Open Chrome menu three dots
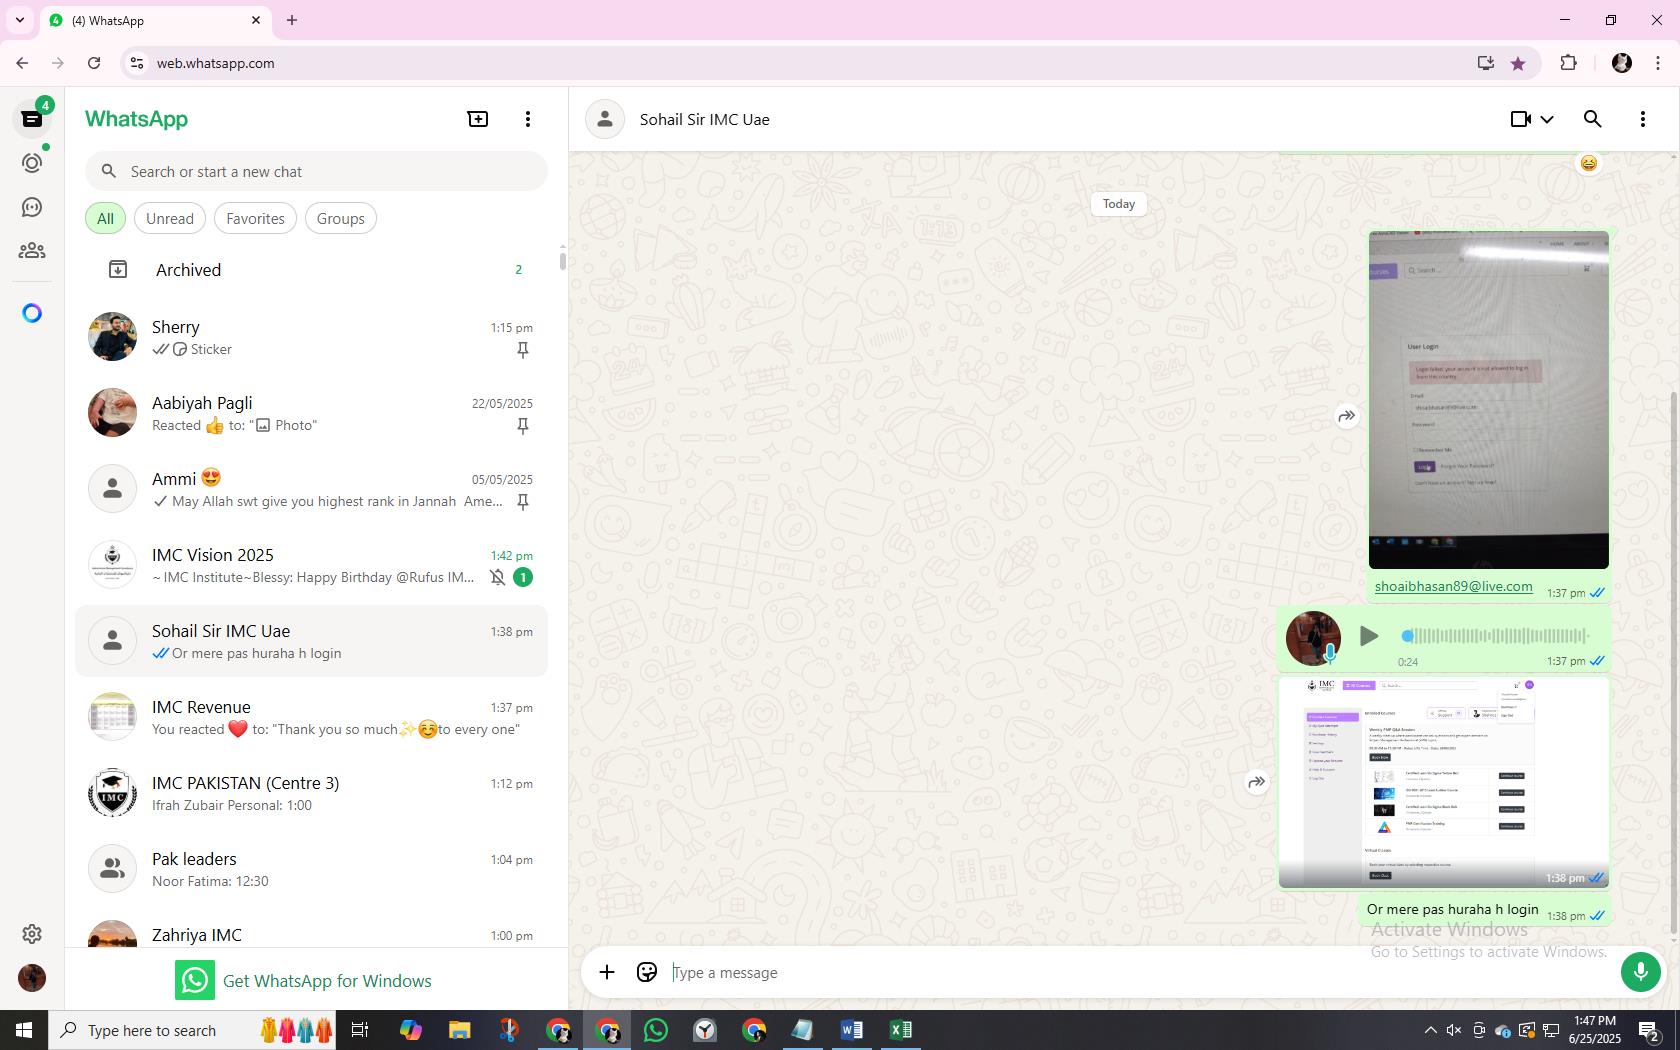Viewport: 1680px width, 1050px height. [1658, 63]
